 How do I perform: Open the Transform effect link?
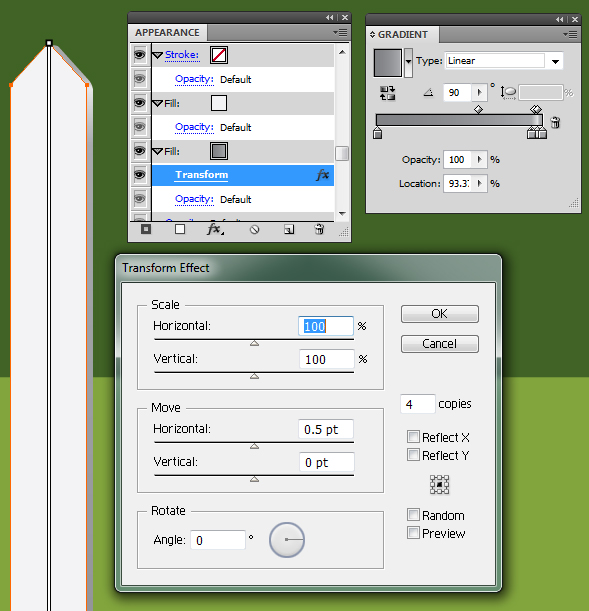202,175
